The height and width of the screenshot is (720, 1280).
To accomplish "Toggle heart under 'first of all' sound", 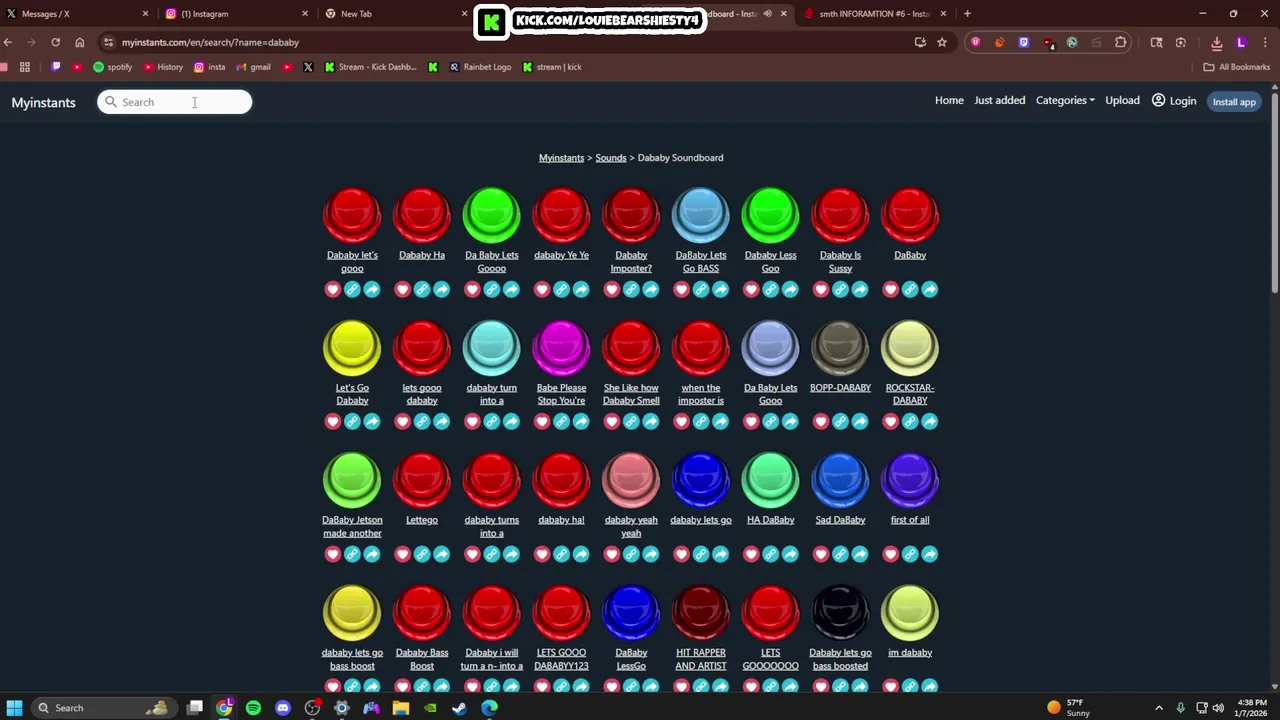I will [x=891, y=554].
